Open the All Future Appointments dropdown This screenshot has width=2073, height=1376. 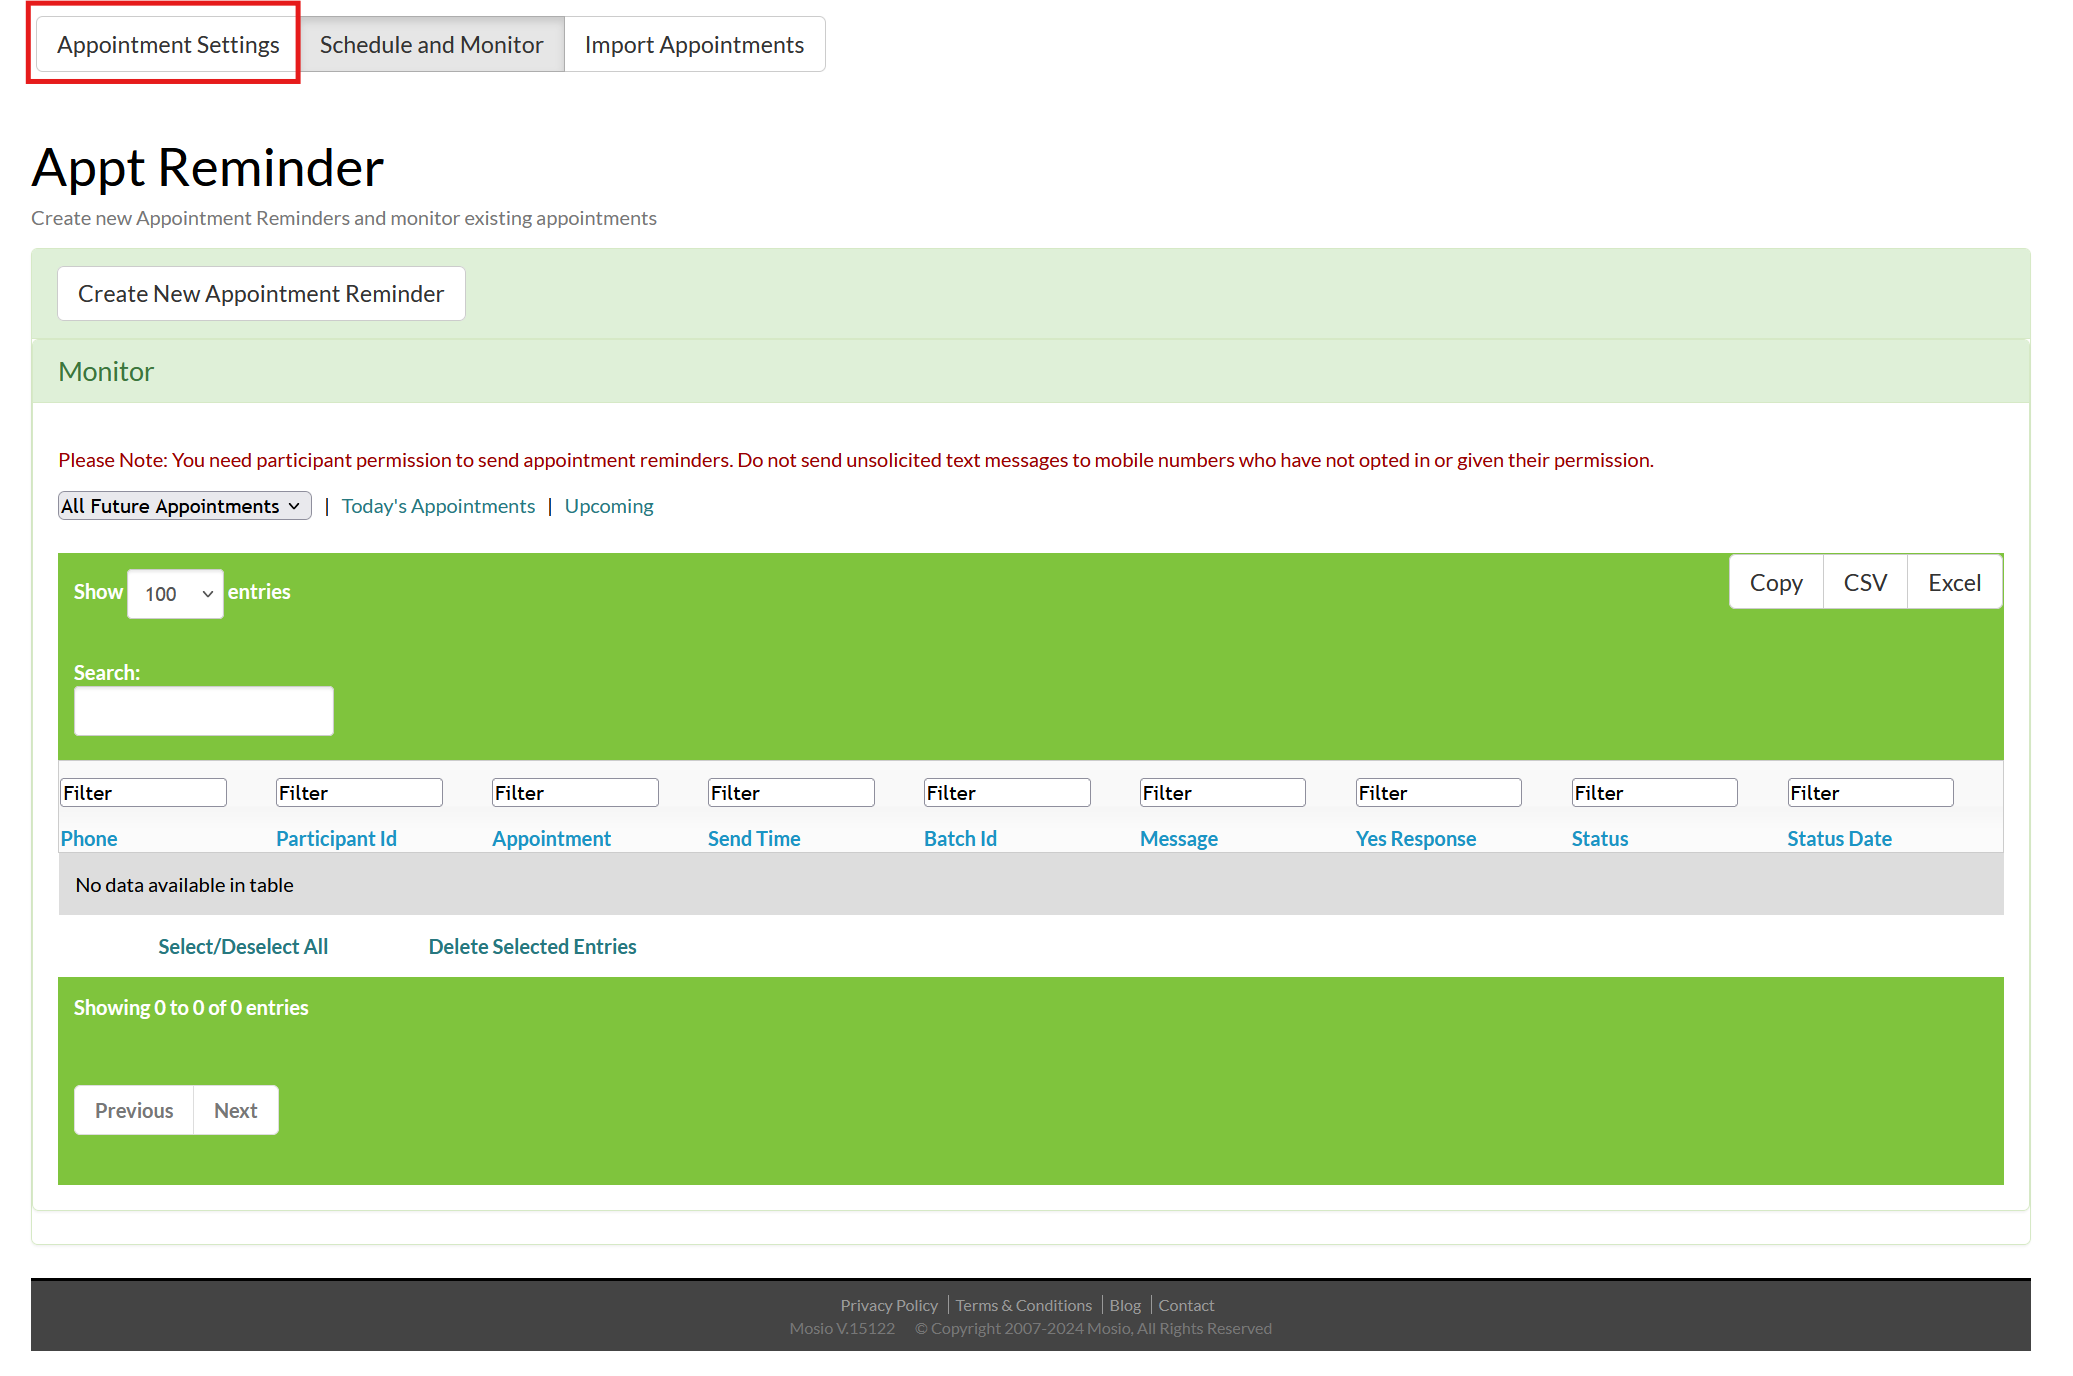click(x=185, y=506)
